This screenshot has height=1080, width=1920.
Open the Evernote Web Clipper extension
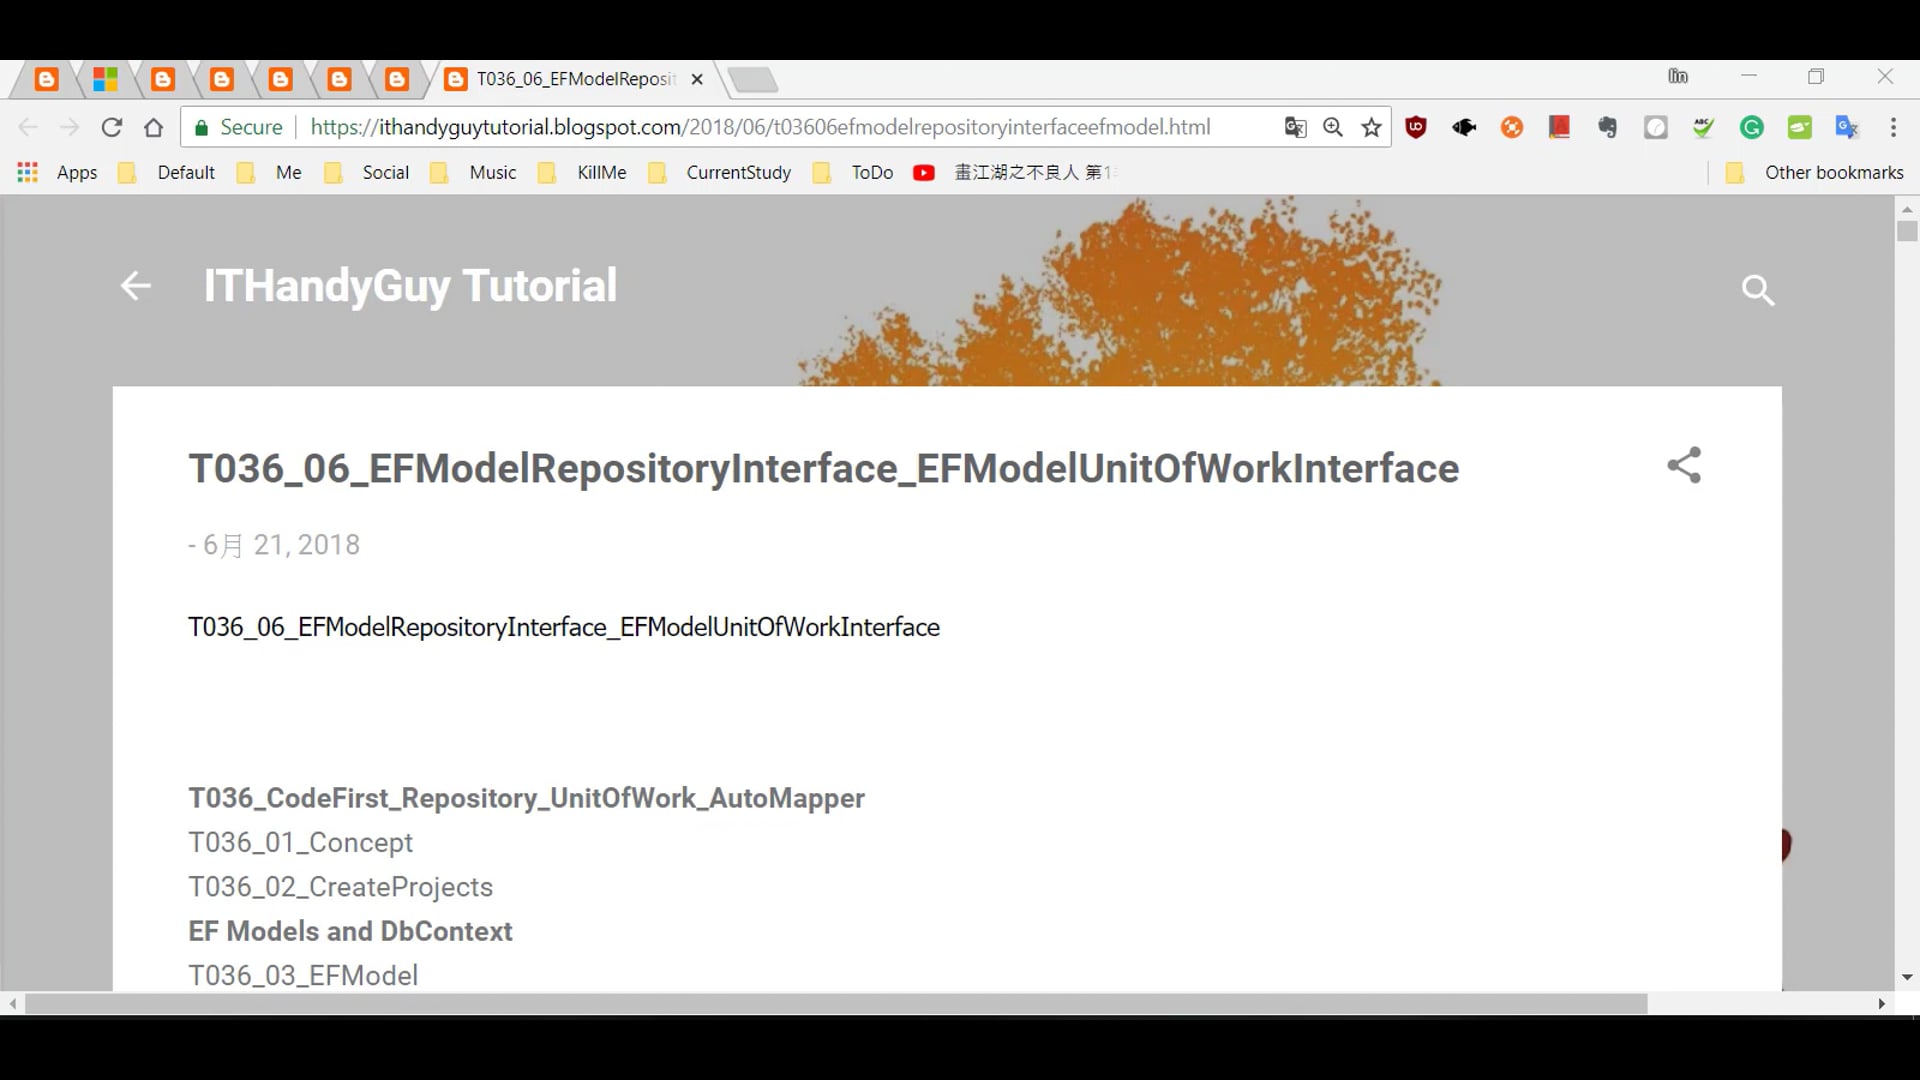tap(1608, 127)
